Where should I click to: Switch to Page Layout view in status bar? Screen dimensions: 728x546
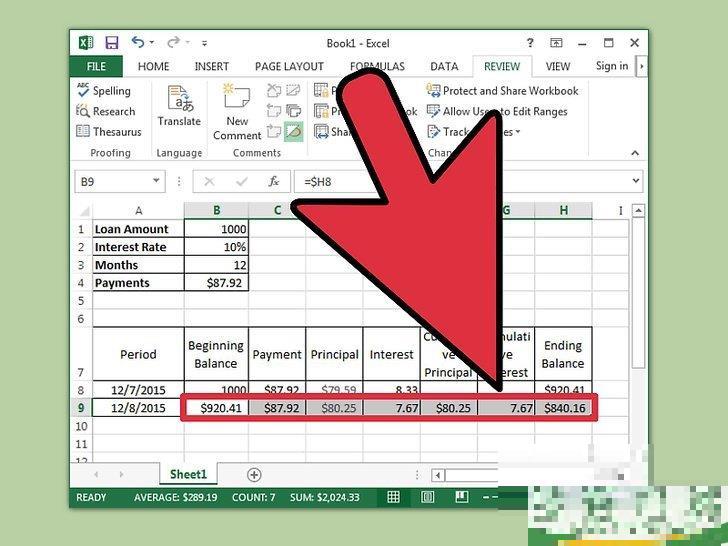(427, 497)
